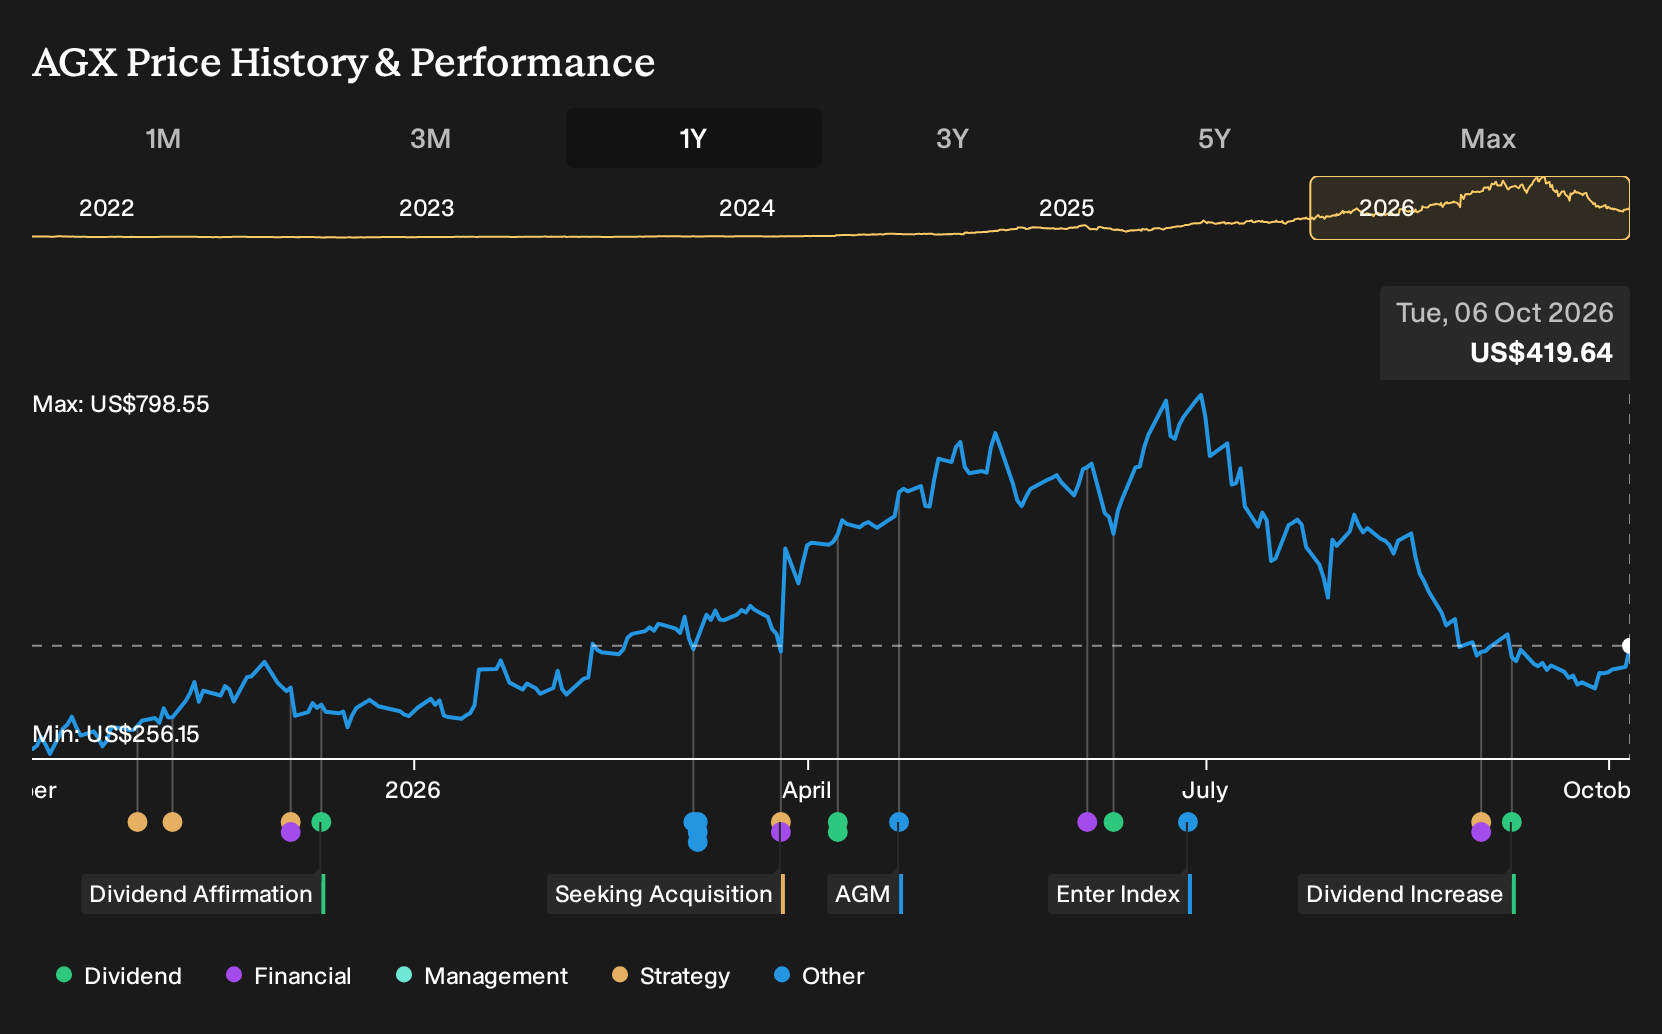Click the purple financial marker near Enter Index
This screenshot has width=1662, height=1034.
pos(1087,822)
